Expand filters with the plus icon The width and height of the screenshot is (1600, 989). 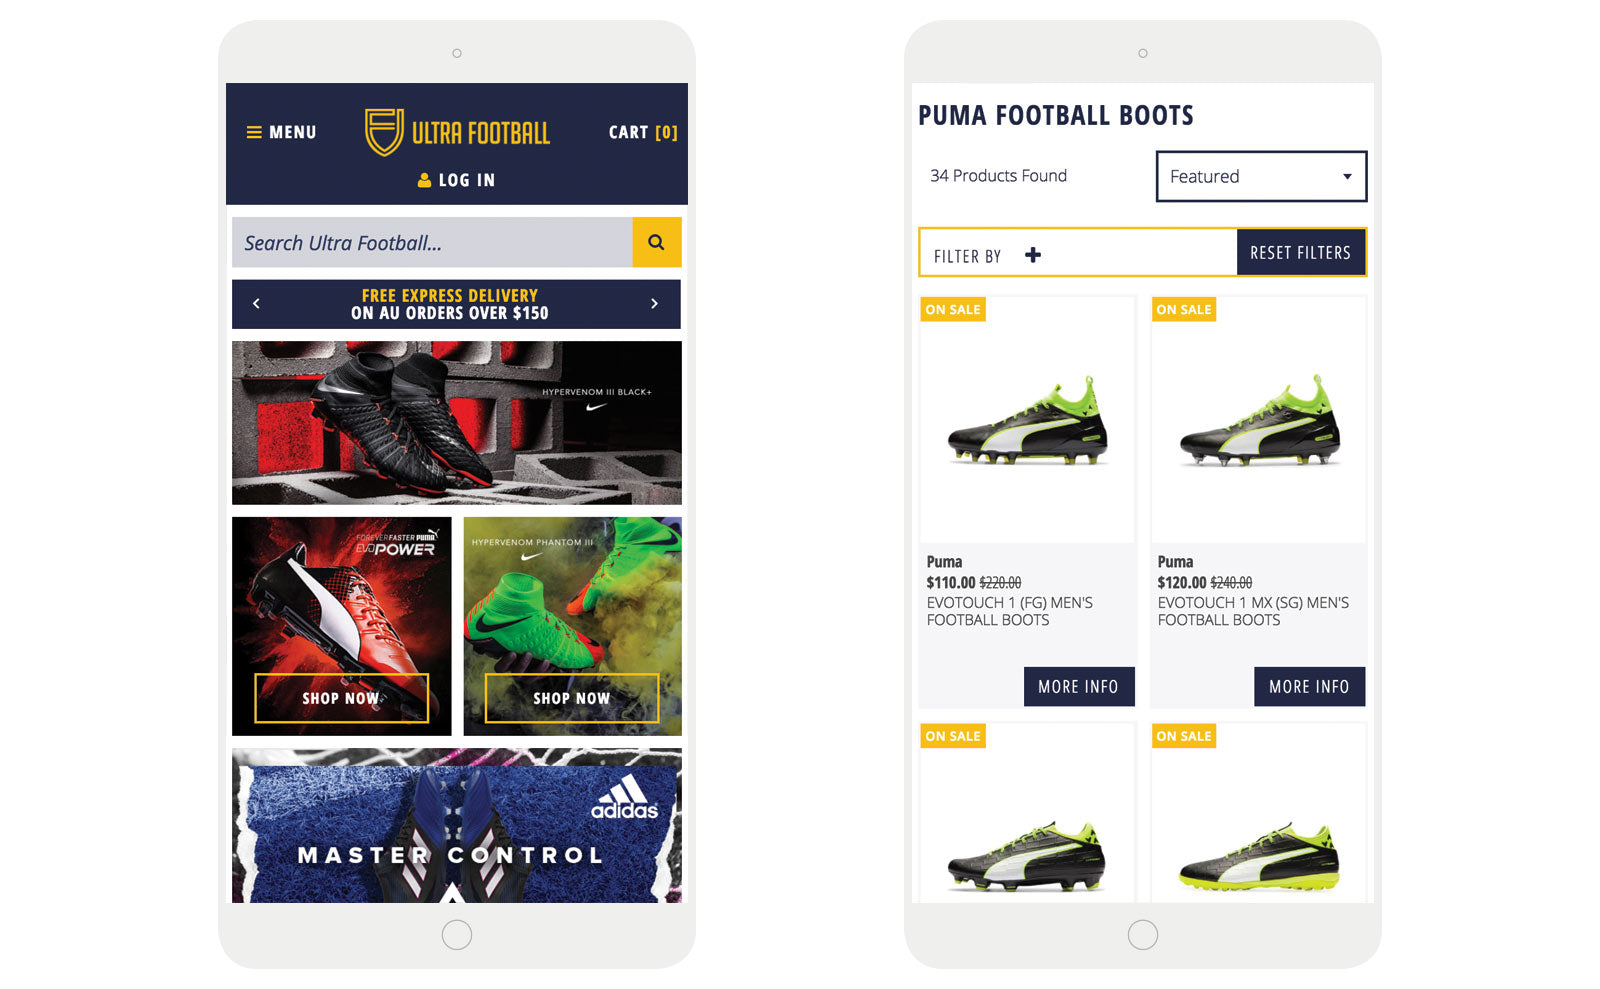pos(1033,255)
